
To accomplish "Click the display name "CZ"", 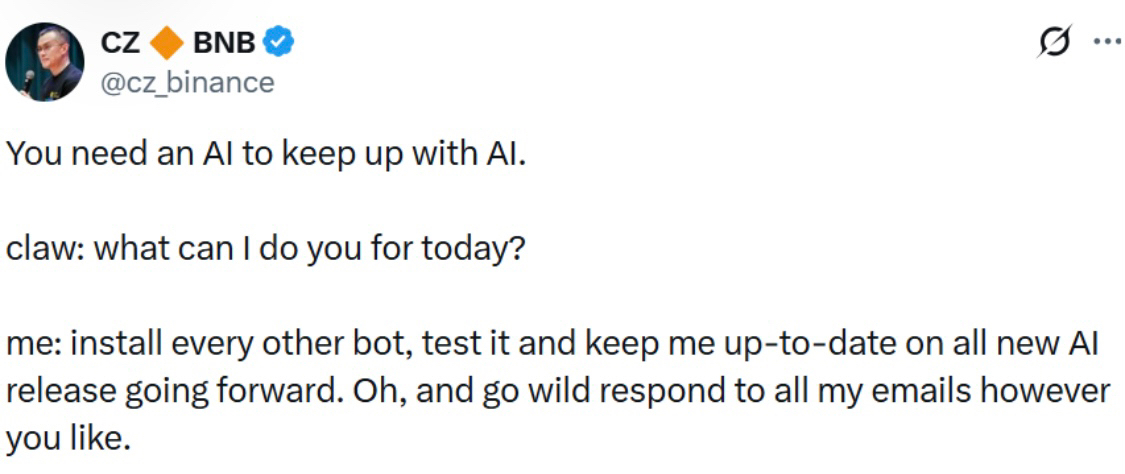I will click(121, 44).
